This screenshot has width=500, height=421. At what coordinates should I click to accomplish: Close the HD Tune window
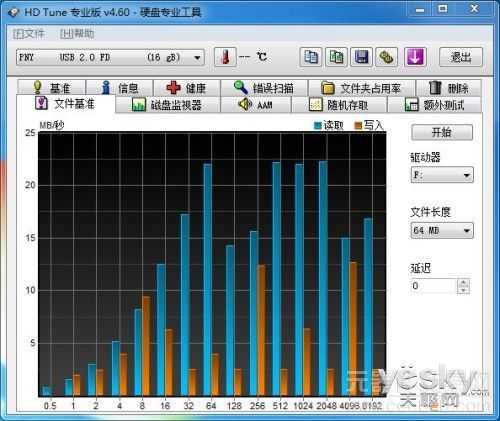(x=474, y=9)
